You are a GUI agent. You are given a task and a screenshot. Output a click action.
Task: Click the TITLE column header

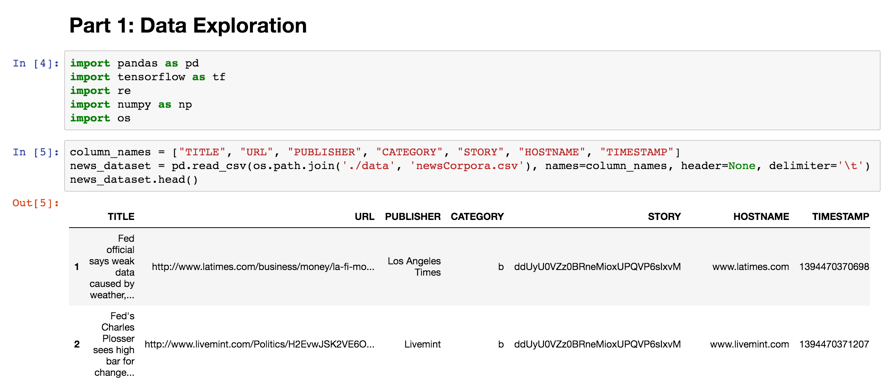tap(121, 216)
